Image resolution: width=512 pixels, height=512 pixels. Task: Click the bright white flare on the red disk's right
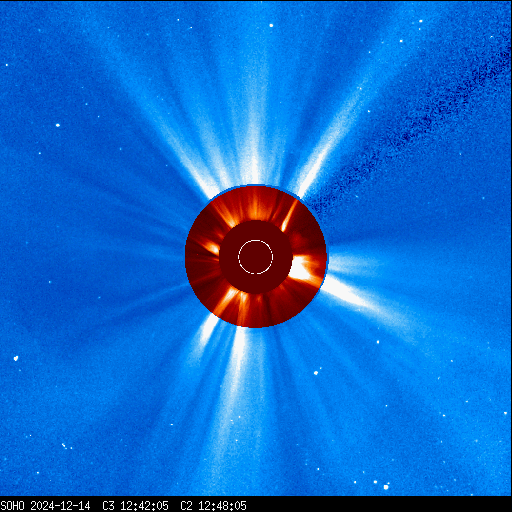point(302,268)
